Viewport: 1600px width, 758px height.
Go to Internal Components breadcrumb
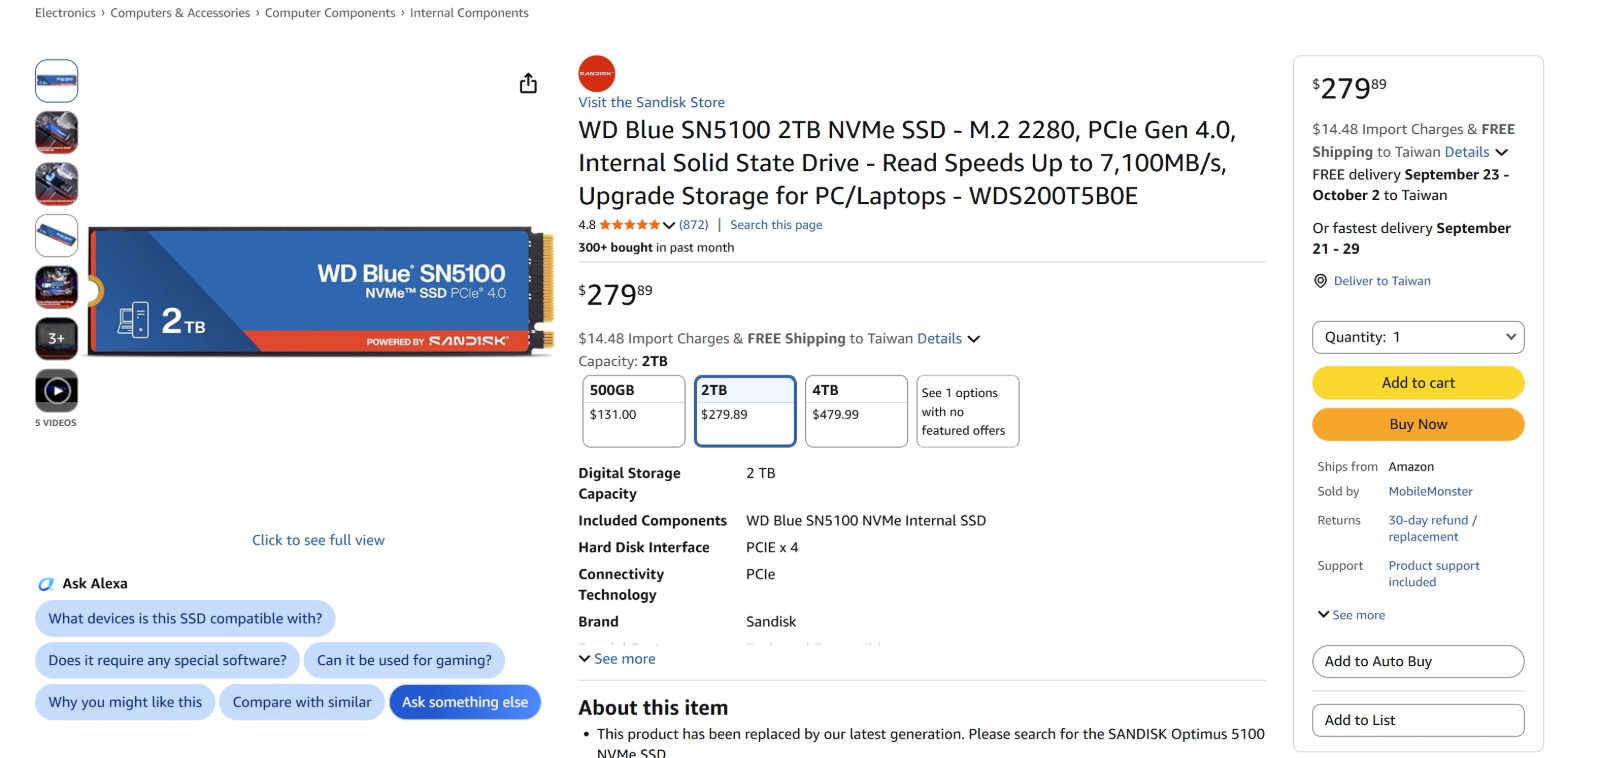tap(469, 13)
